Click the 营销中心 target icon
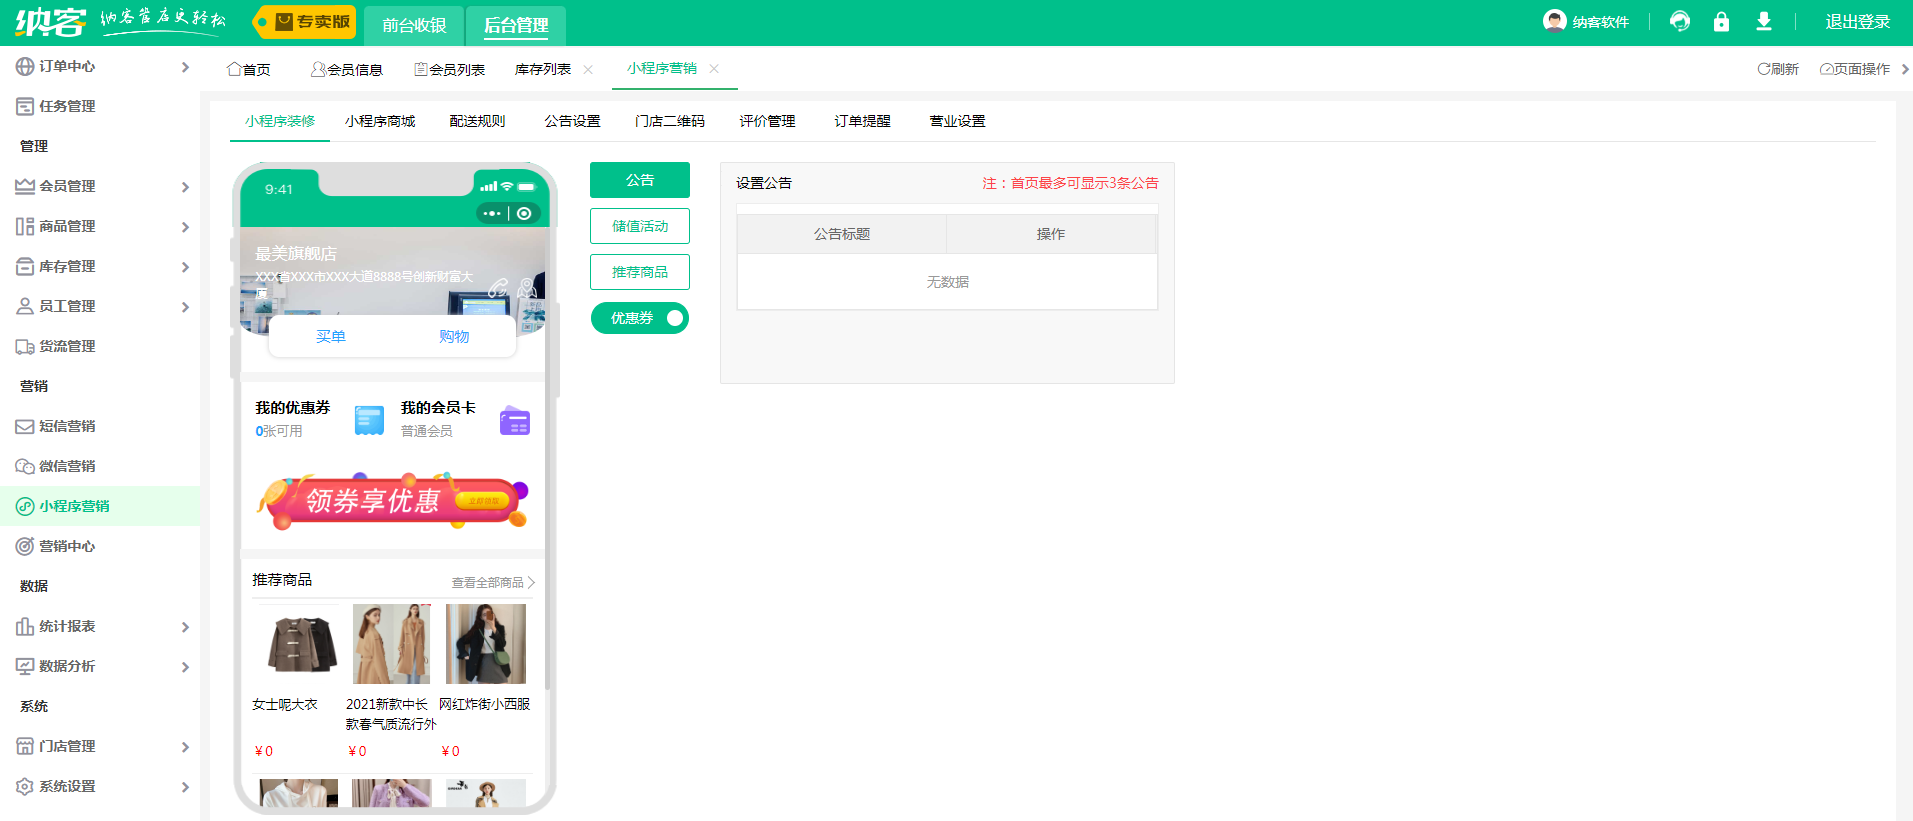The image size is (1913, 821). click(25, 546)
